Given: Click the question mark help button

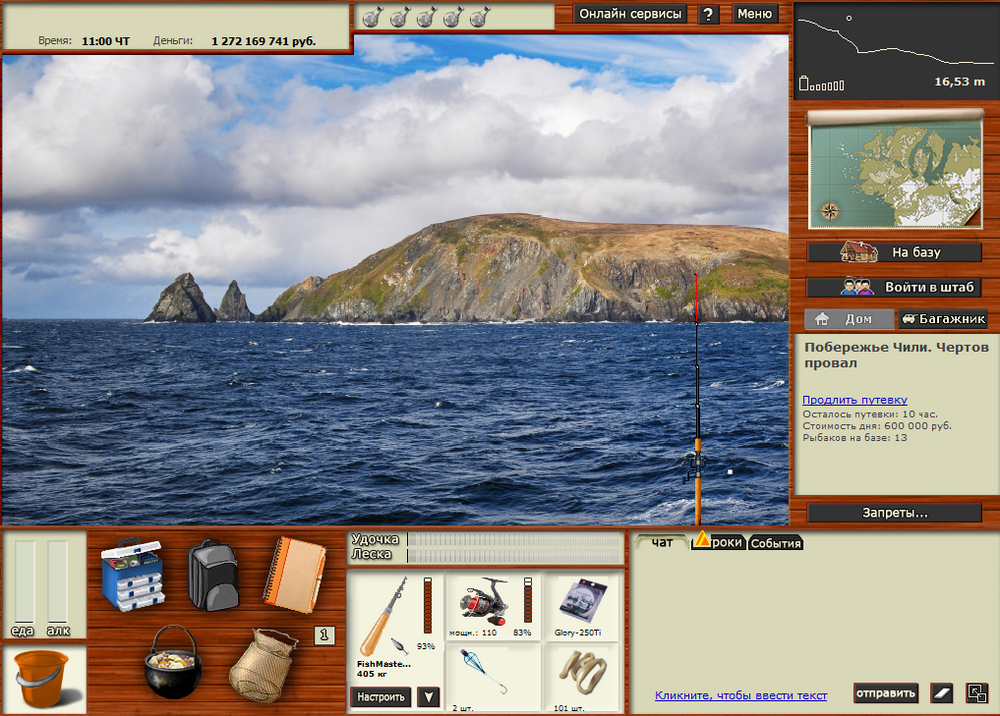Looking at the screenshot, I should click(x=708, y=14).
